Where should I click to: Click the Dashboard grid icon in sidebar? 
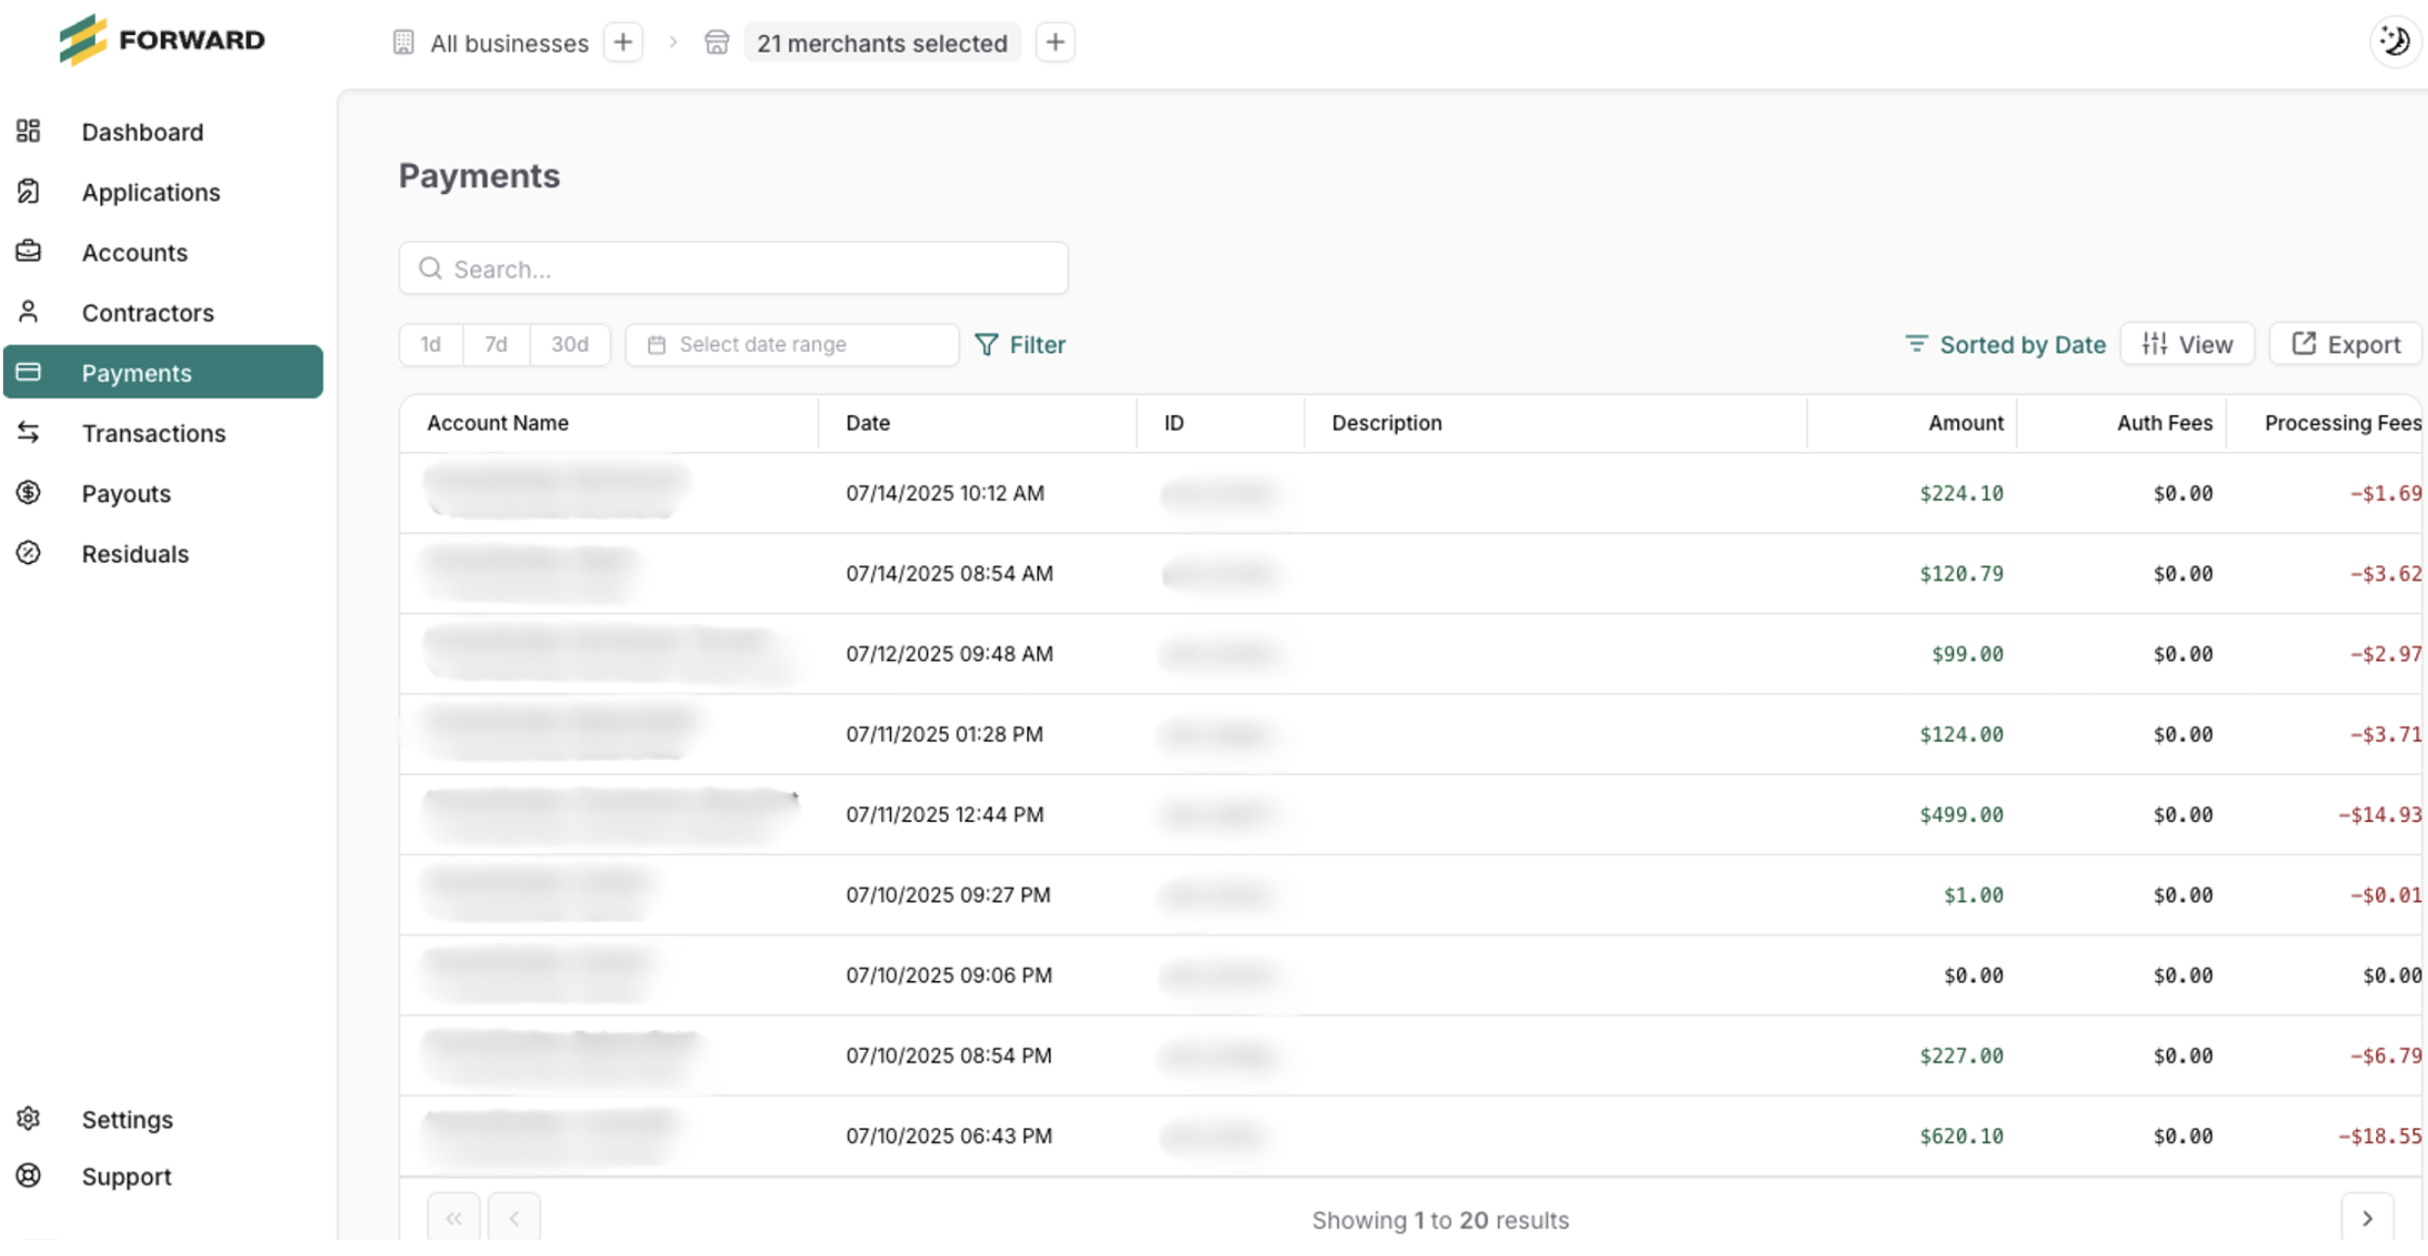tap(28, 131)
